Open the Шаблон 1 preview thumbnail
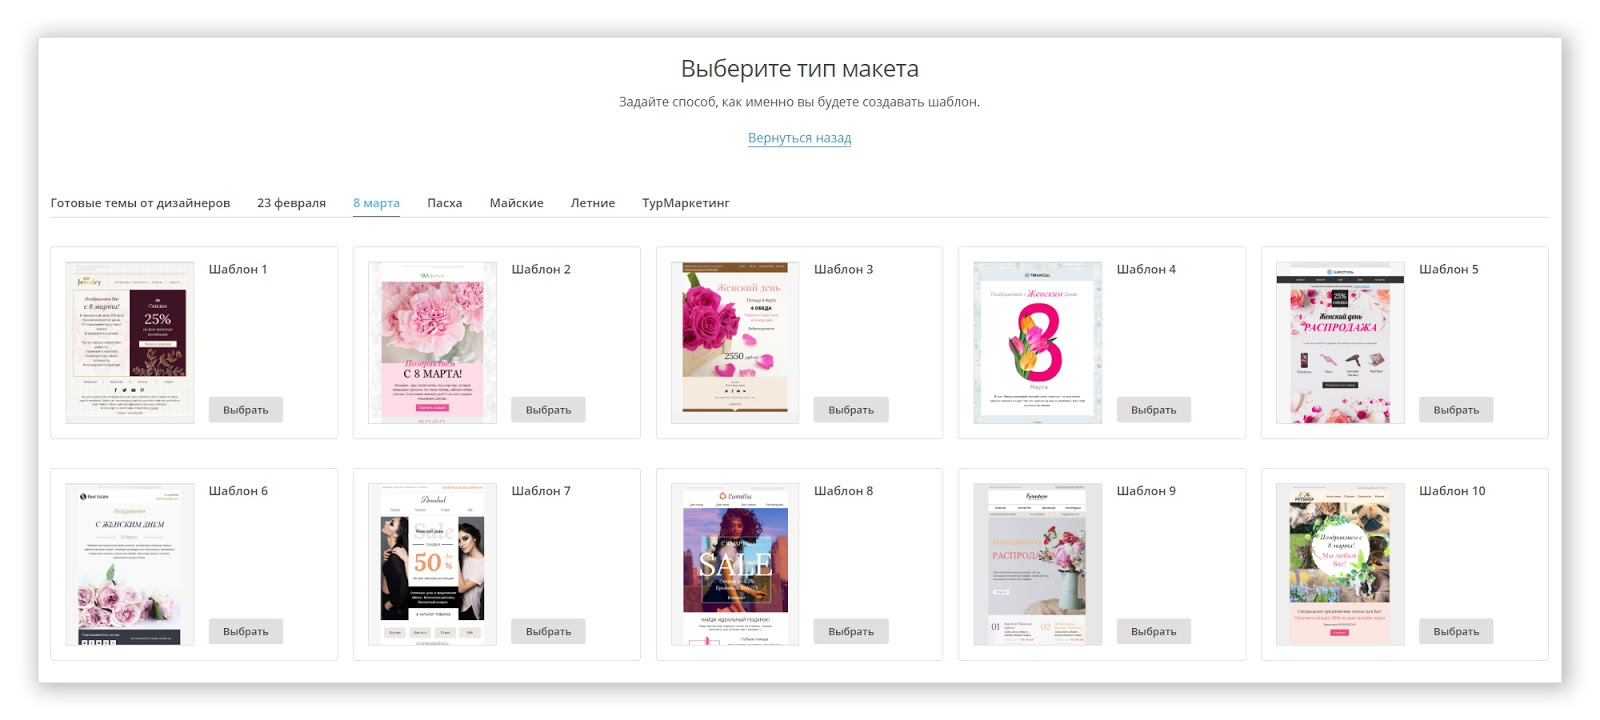Image resolution: width=1600 pixels, height=720 pixels. (130, 343)
